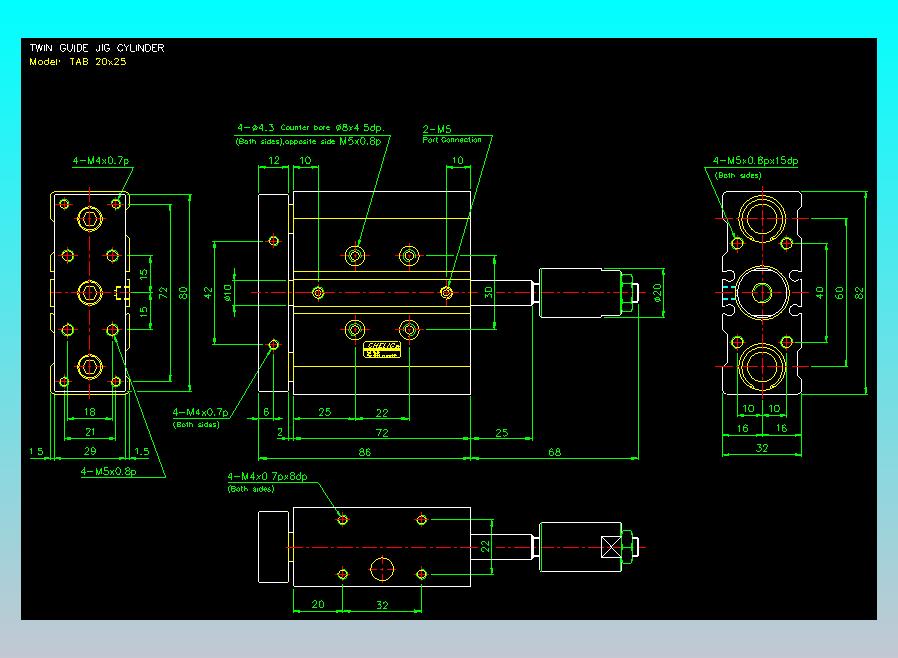Click the "TWIN GUIDE JIG CYLINDER" title text
The height and width of the screenshot is (658, 898).
[97, 48]
